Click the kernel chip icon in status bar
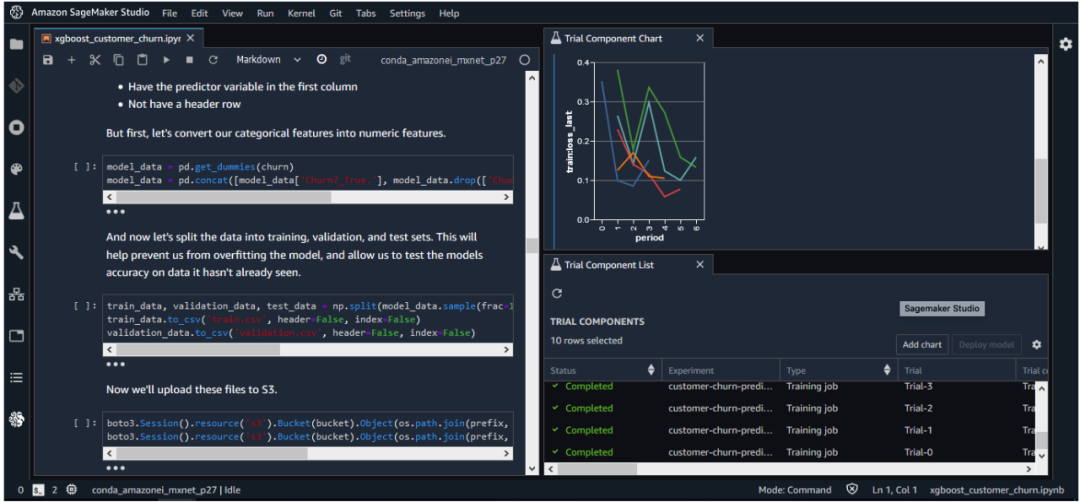The width and height of the screenshot is (1080, 502). [72, 490]
